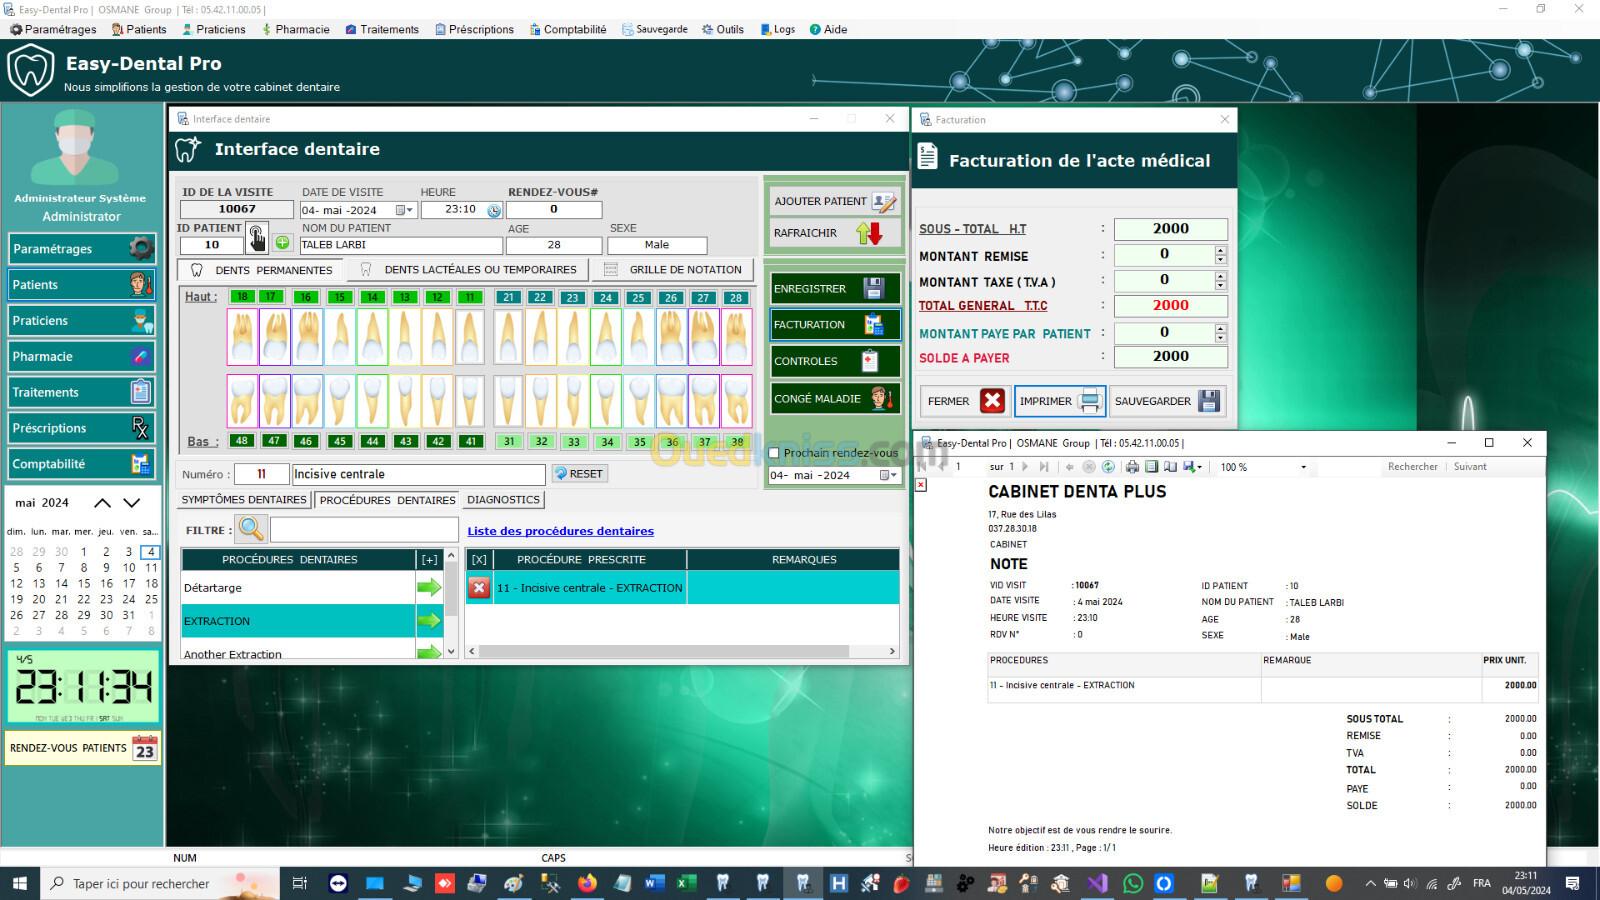The image size is (1600, 900).
Task: Go to the previous calendar month arrow
Action: pyautogui.click(x=102, y=502)
